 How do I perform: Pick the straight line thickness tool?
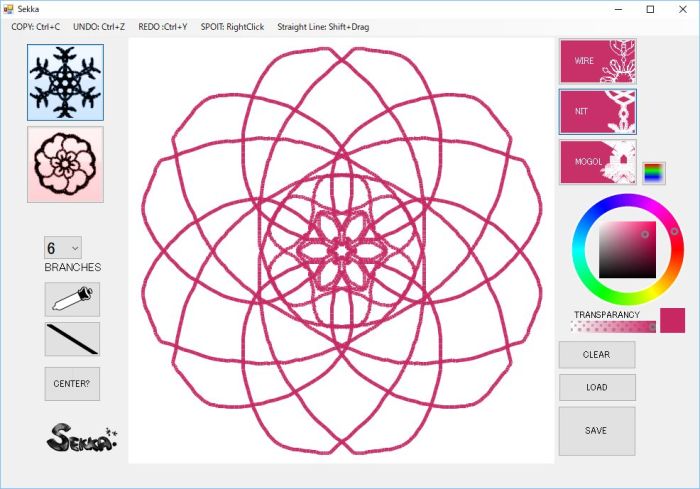72,339
